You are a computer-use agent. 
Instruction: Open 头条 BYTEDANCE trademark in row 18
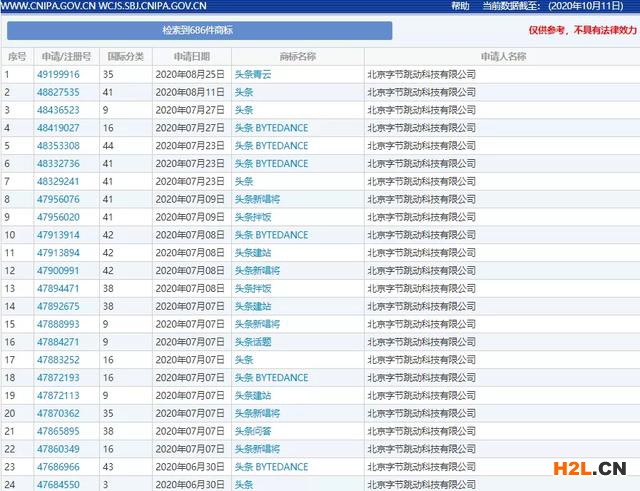tap(271, 378)
